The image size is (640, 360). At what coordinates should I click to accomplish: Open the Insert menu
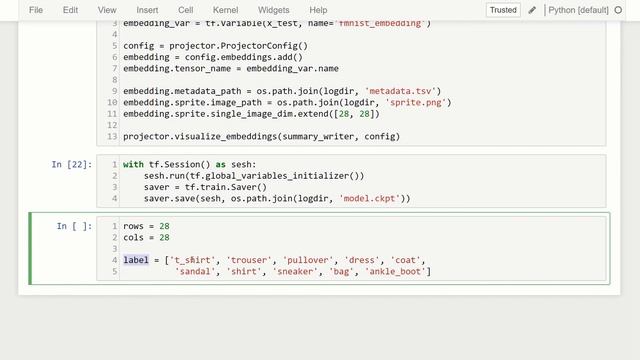pyautogui.click(x=147, y=10)
